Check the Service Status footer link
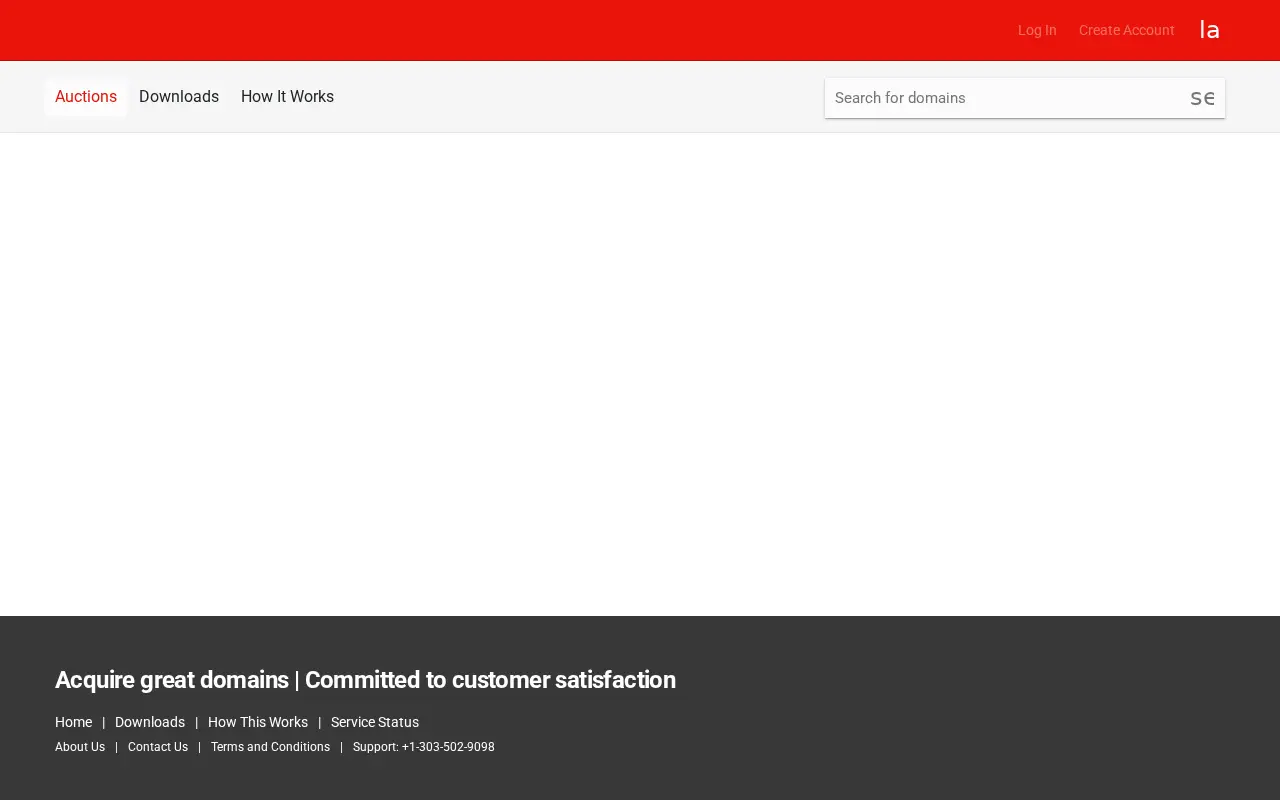1280x800 pixels. click(375, 722)
